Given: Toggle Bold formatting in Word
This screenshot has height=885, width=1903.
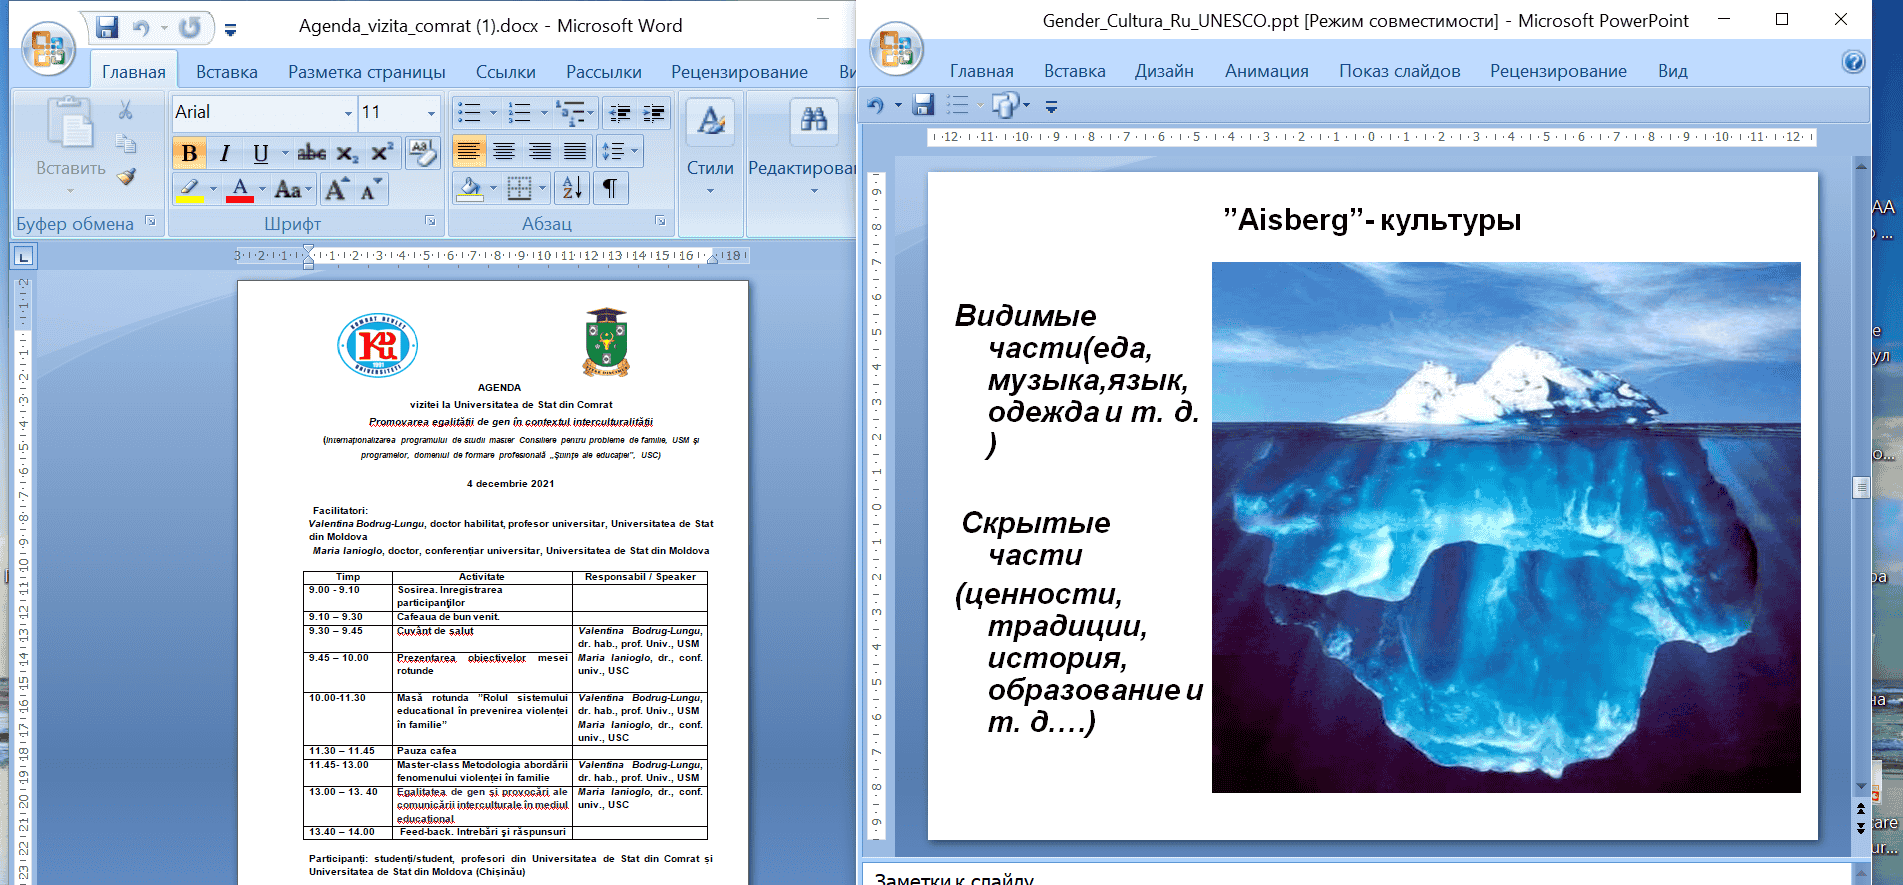Looking at the screenshot, I should pos(189,153).
